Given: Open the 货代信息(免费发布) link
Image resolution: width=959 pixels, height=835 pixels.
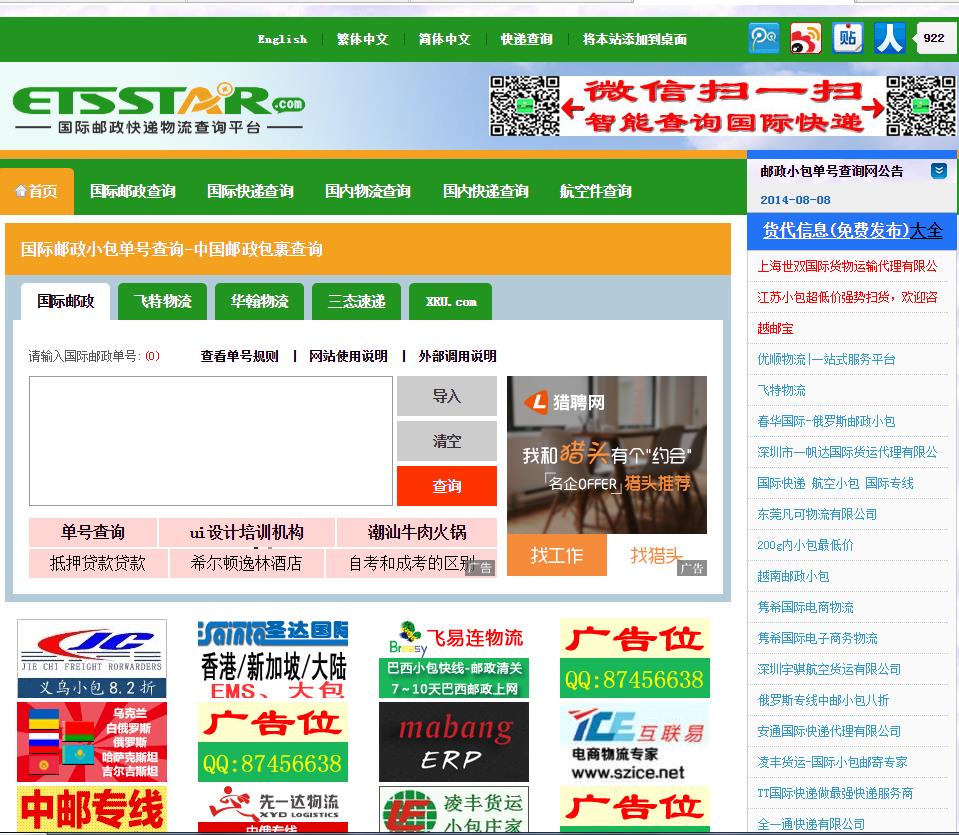Looking at the screenshot, I should pyautogui.click(x=835, y=231).
